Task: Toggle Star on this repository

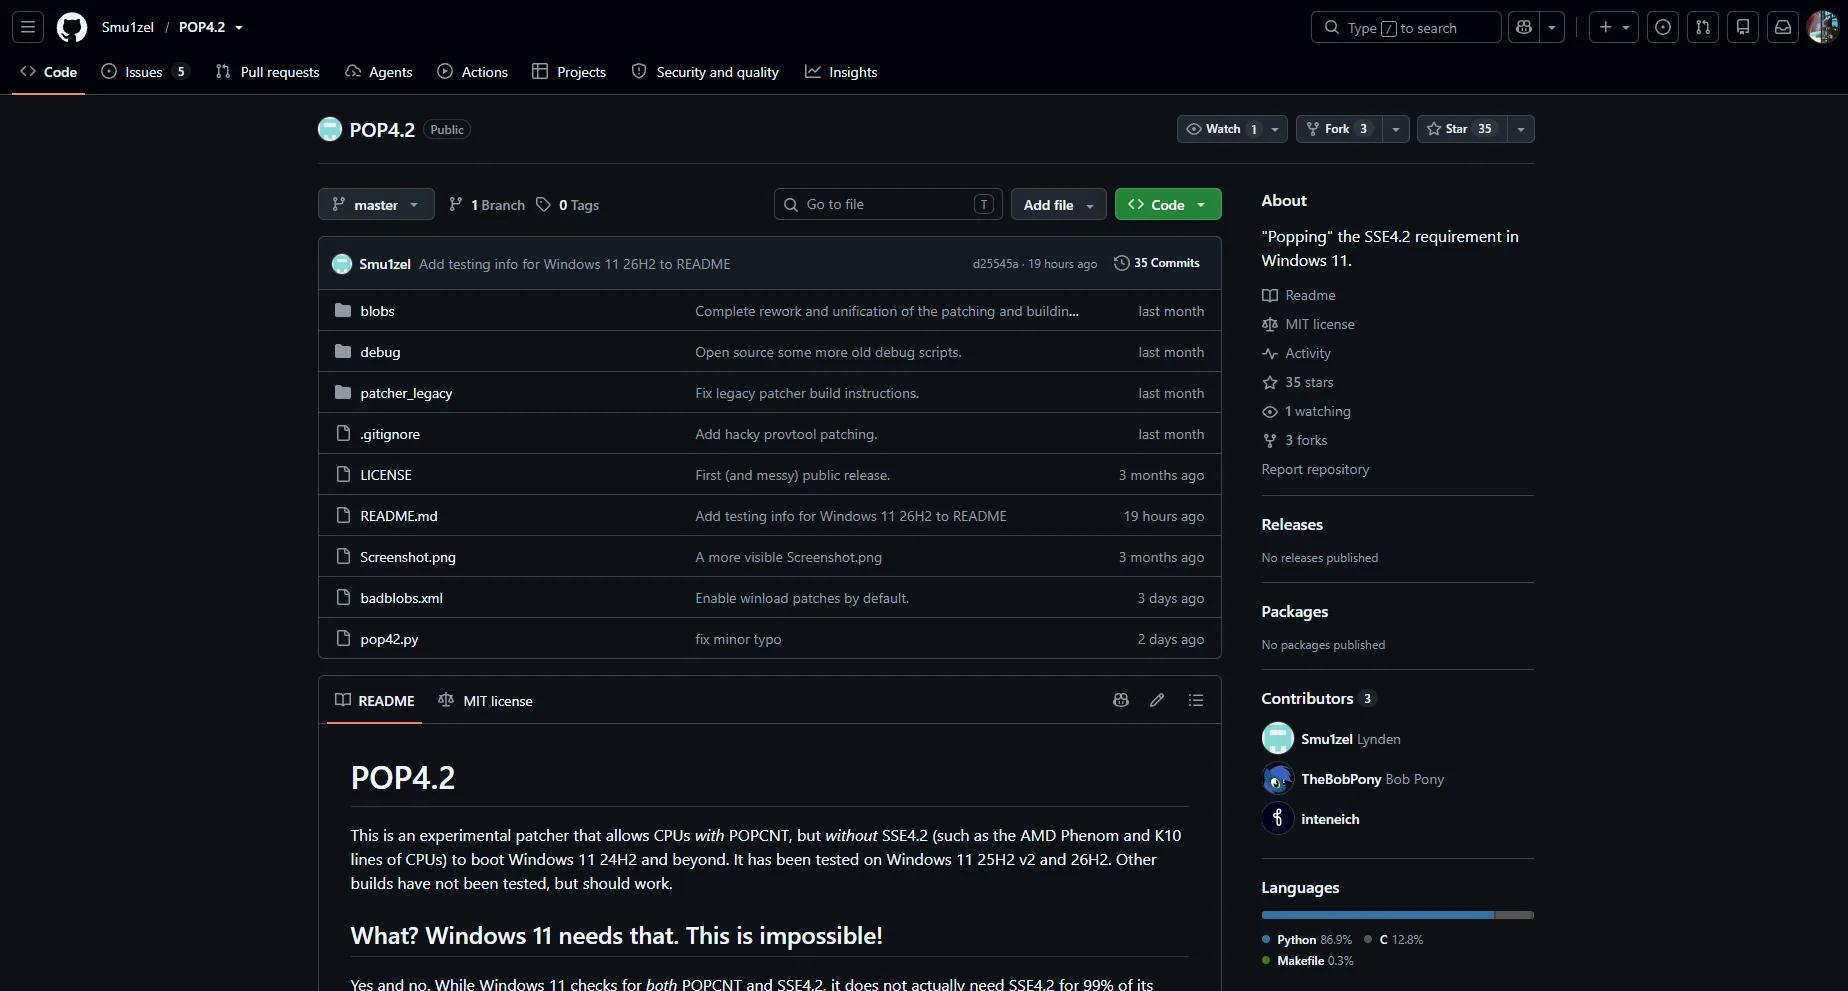Action: [1460, 129]
